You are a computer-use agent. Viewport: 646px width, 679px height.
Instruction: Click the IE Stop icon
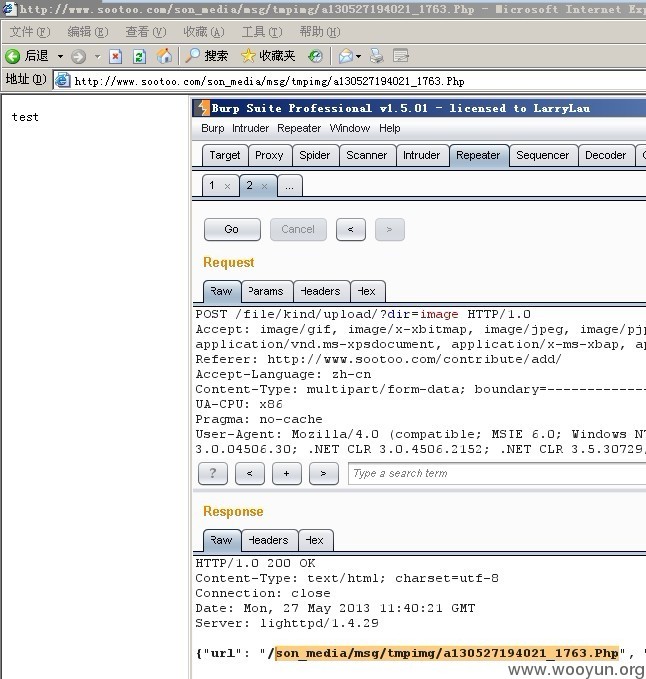click(x=115, y=56)
